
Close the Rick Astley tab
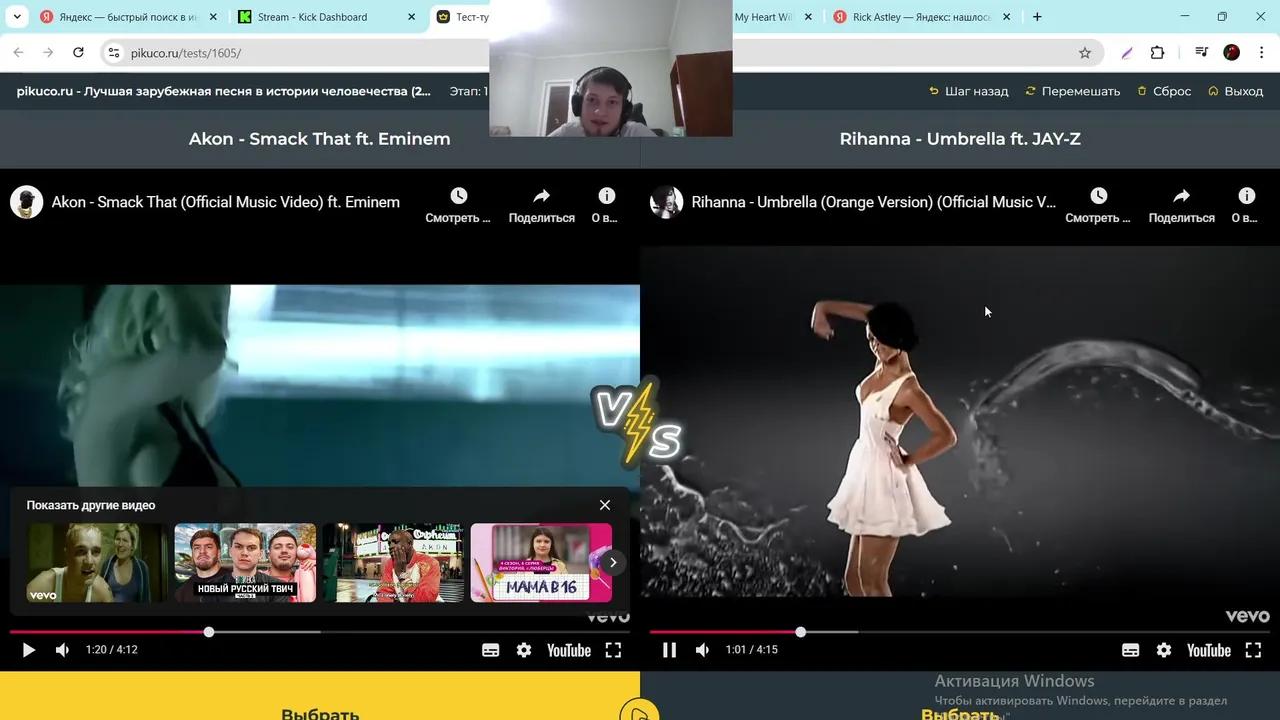point(1006,17)
